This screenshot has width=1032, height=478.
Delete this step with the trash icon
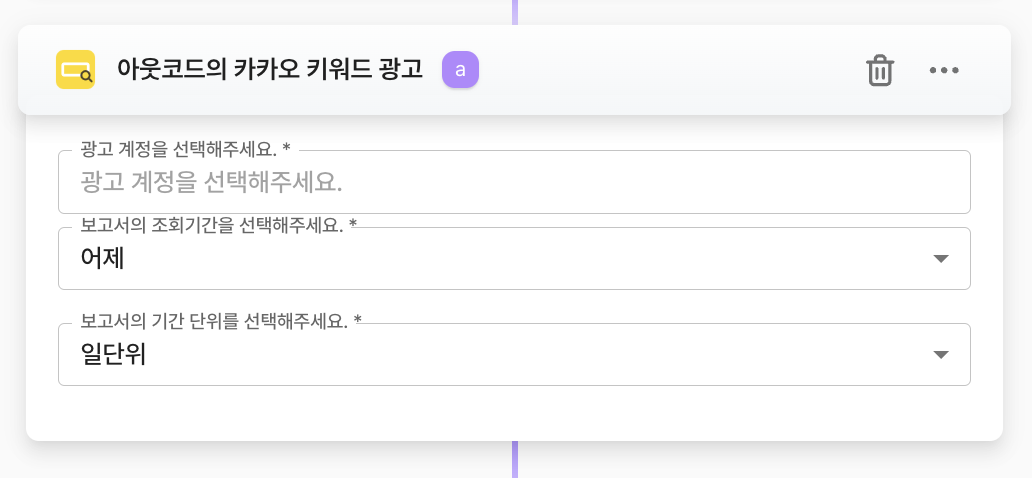coord(880,70)
